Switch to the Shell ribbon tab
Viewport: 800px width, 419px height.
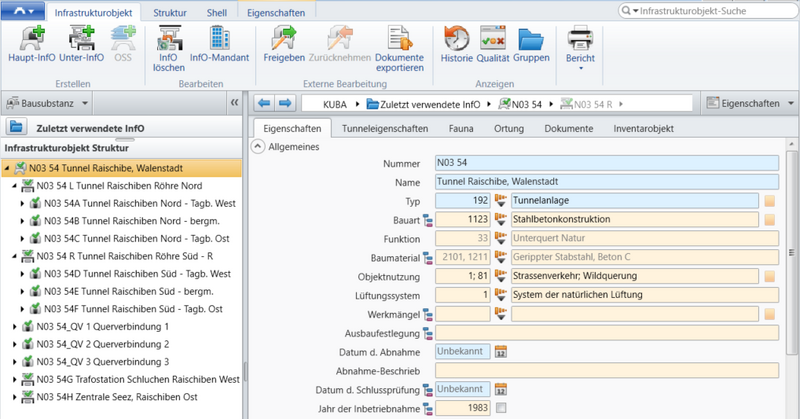click(217, 13)
